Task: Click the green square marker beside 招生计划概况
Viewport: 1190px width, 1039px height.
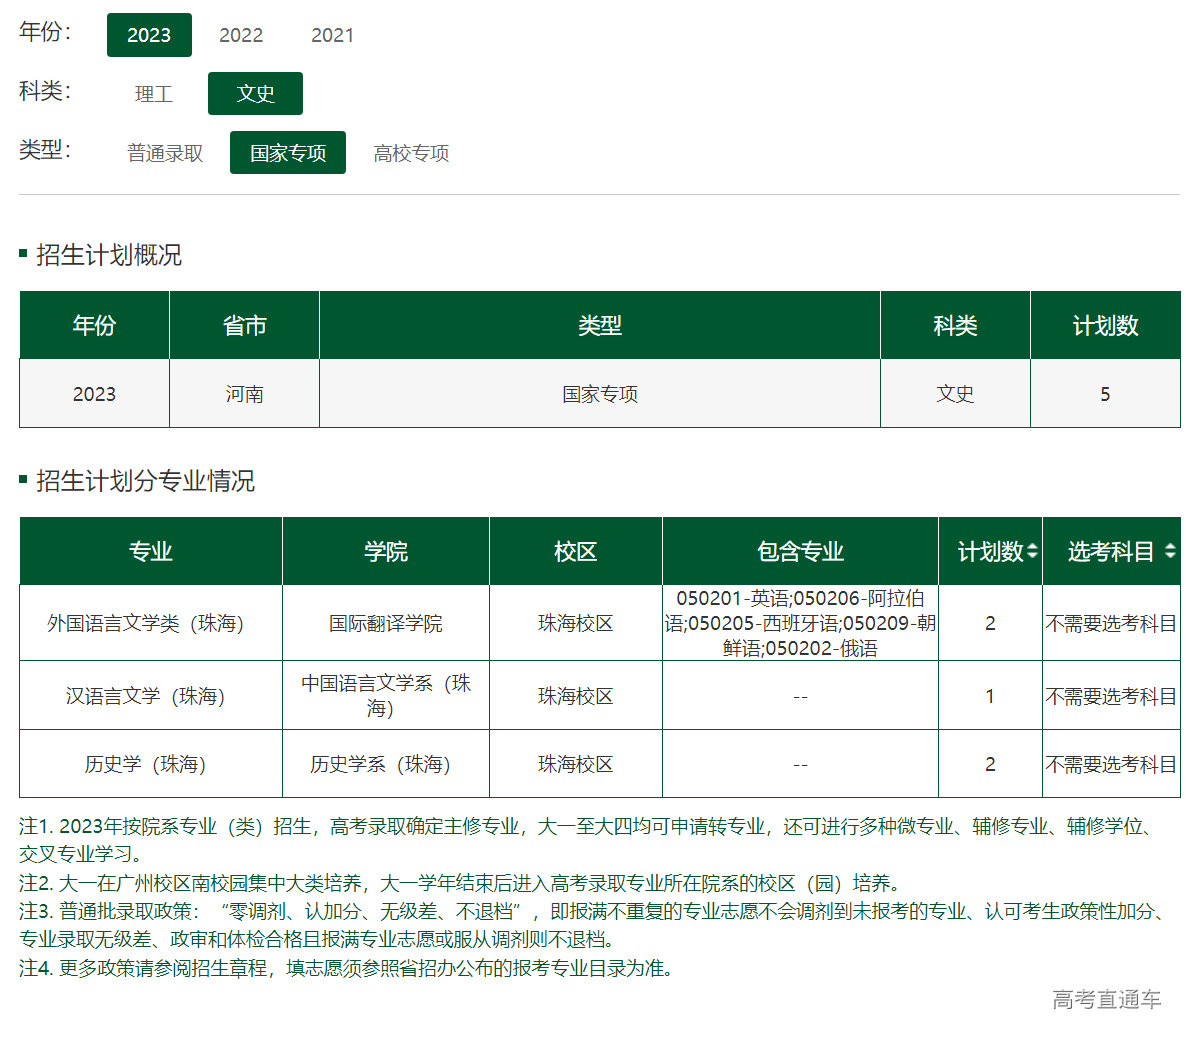Action: click(23, 253)
